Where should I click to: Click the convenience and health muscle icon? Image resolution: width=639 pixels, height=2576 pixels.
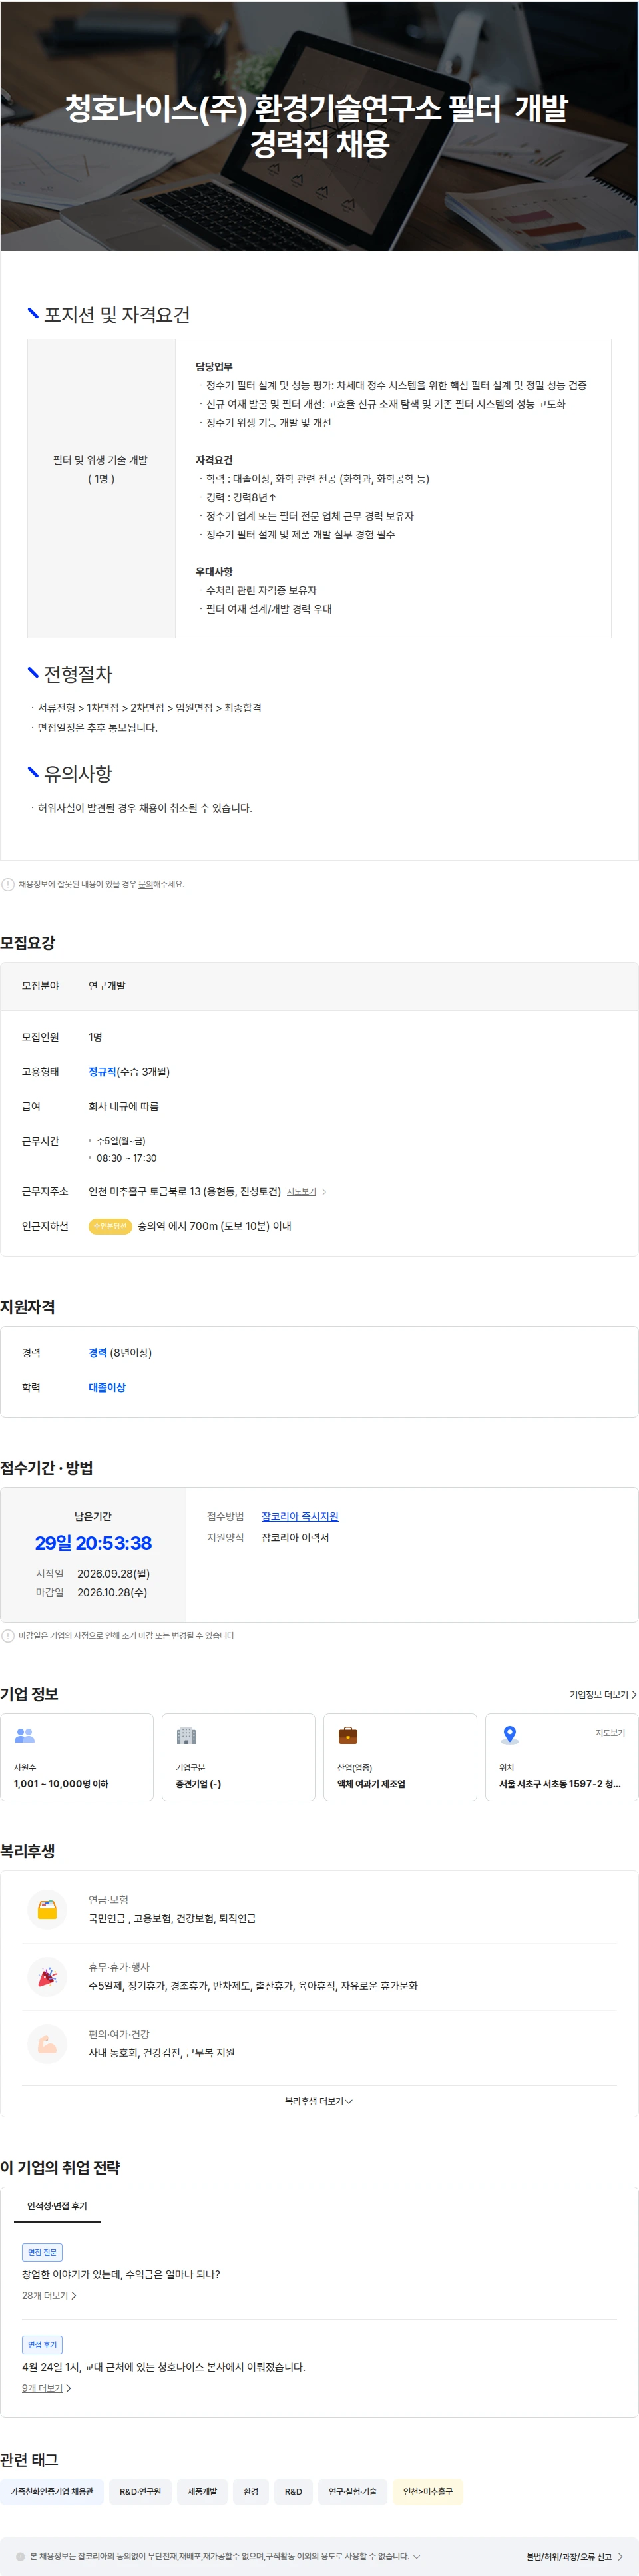click(47, 2043)
